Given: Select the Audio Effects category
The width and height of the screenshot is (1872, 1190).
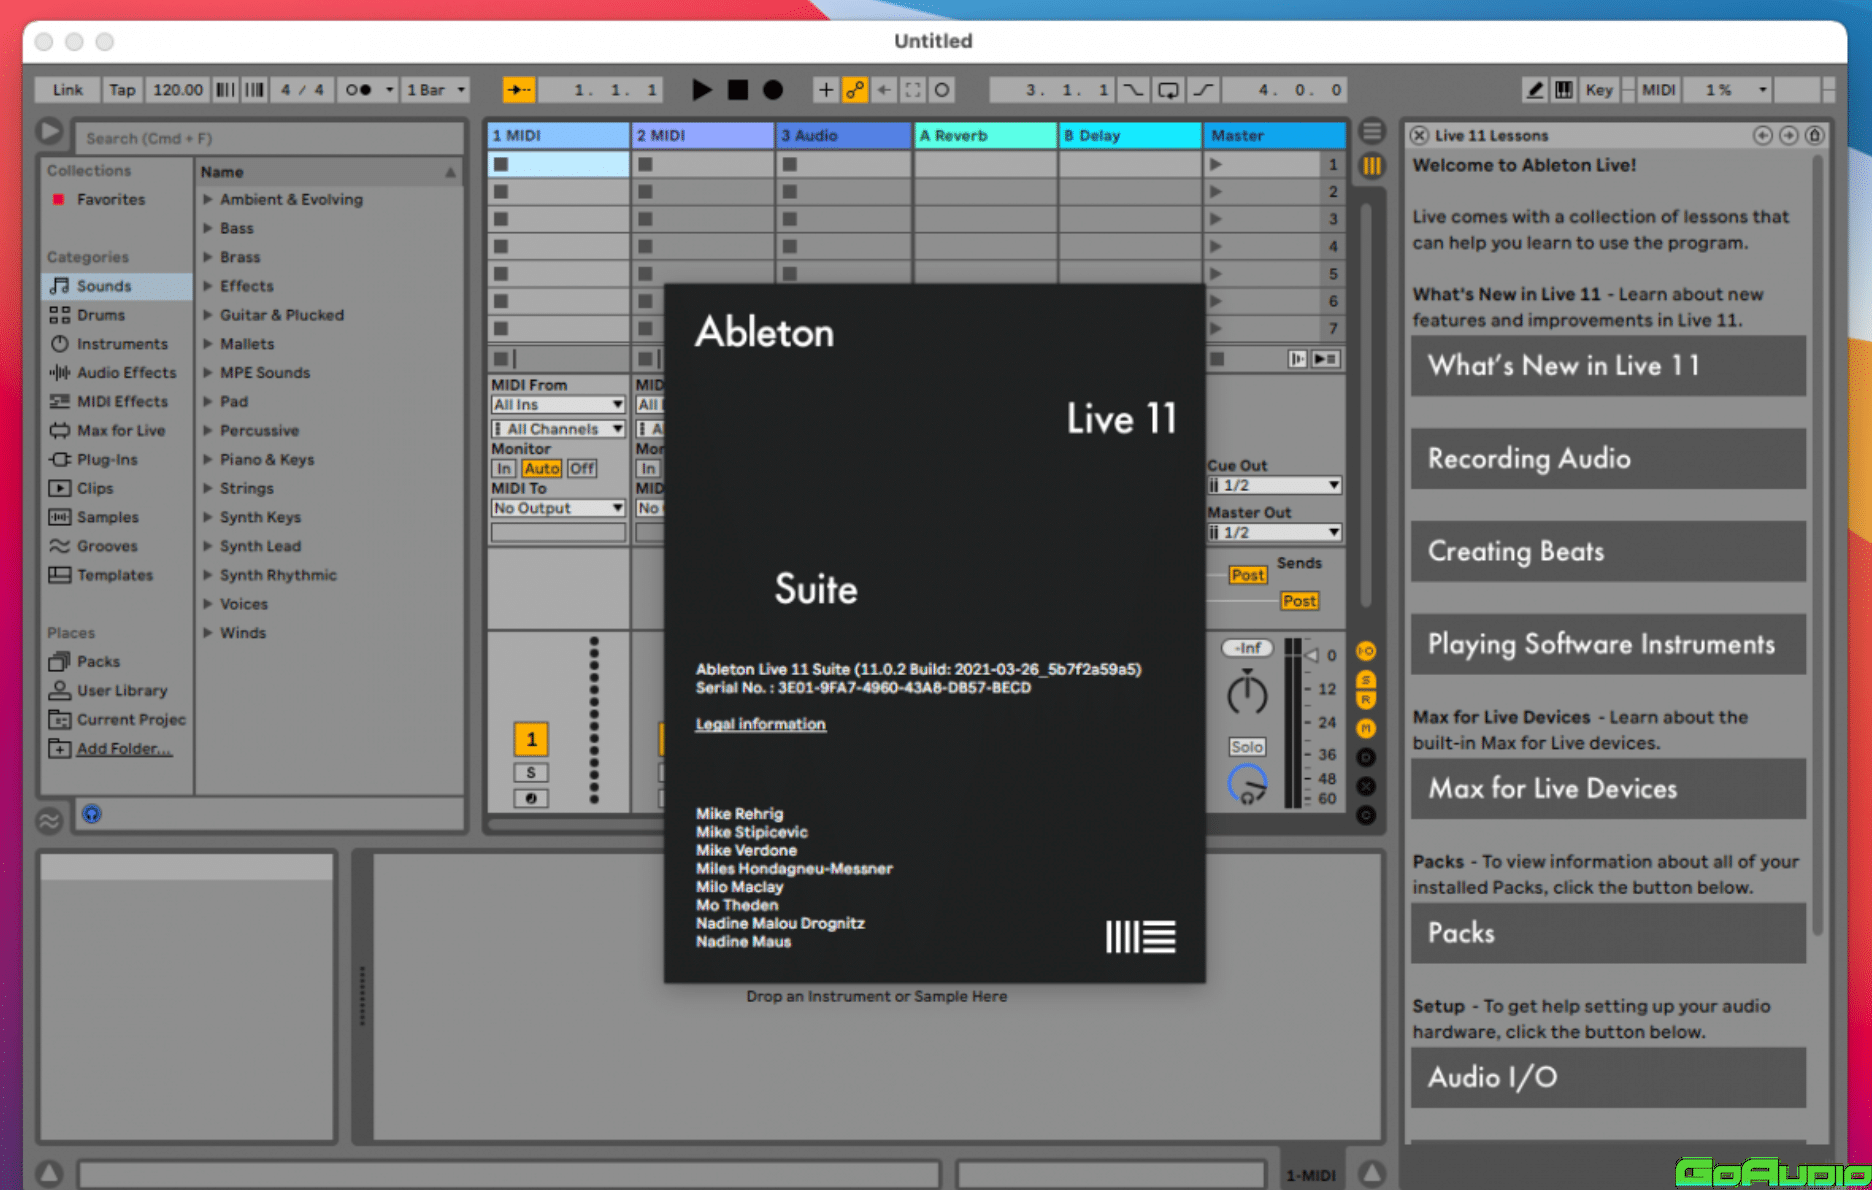Looking at the screenshot, I should [x=126, y=373].
